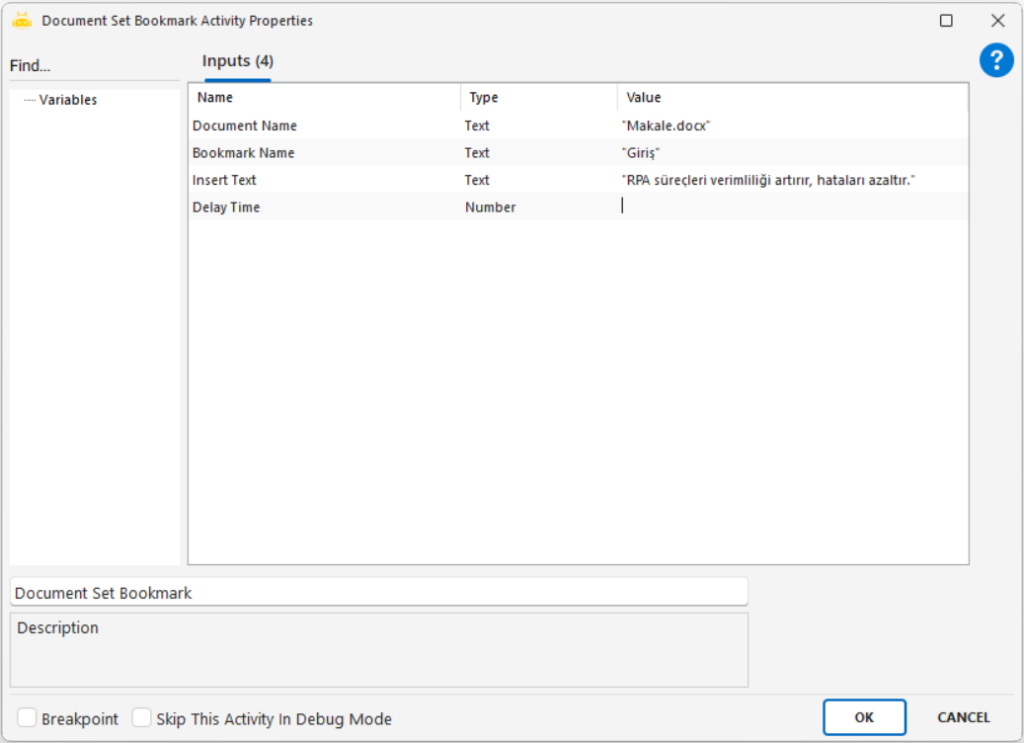This screenshot has width=1024, height=743.
Task: Click the Value column header
Action: [790, 98]
